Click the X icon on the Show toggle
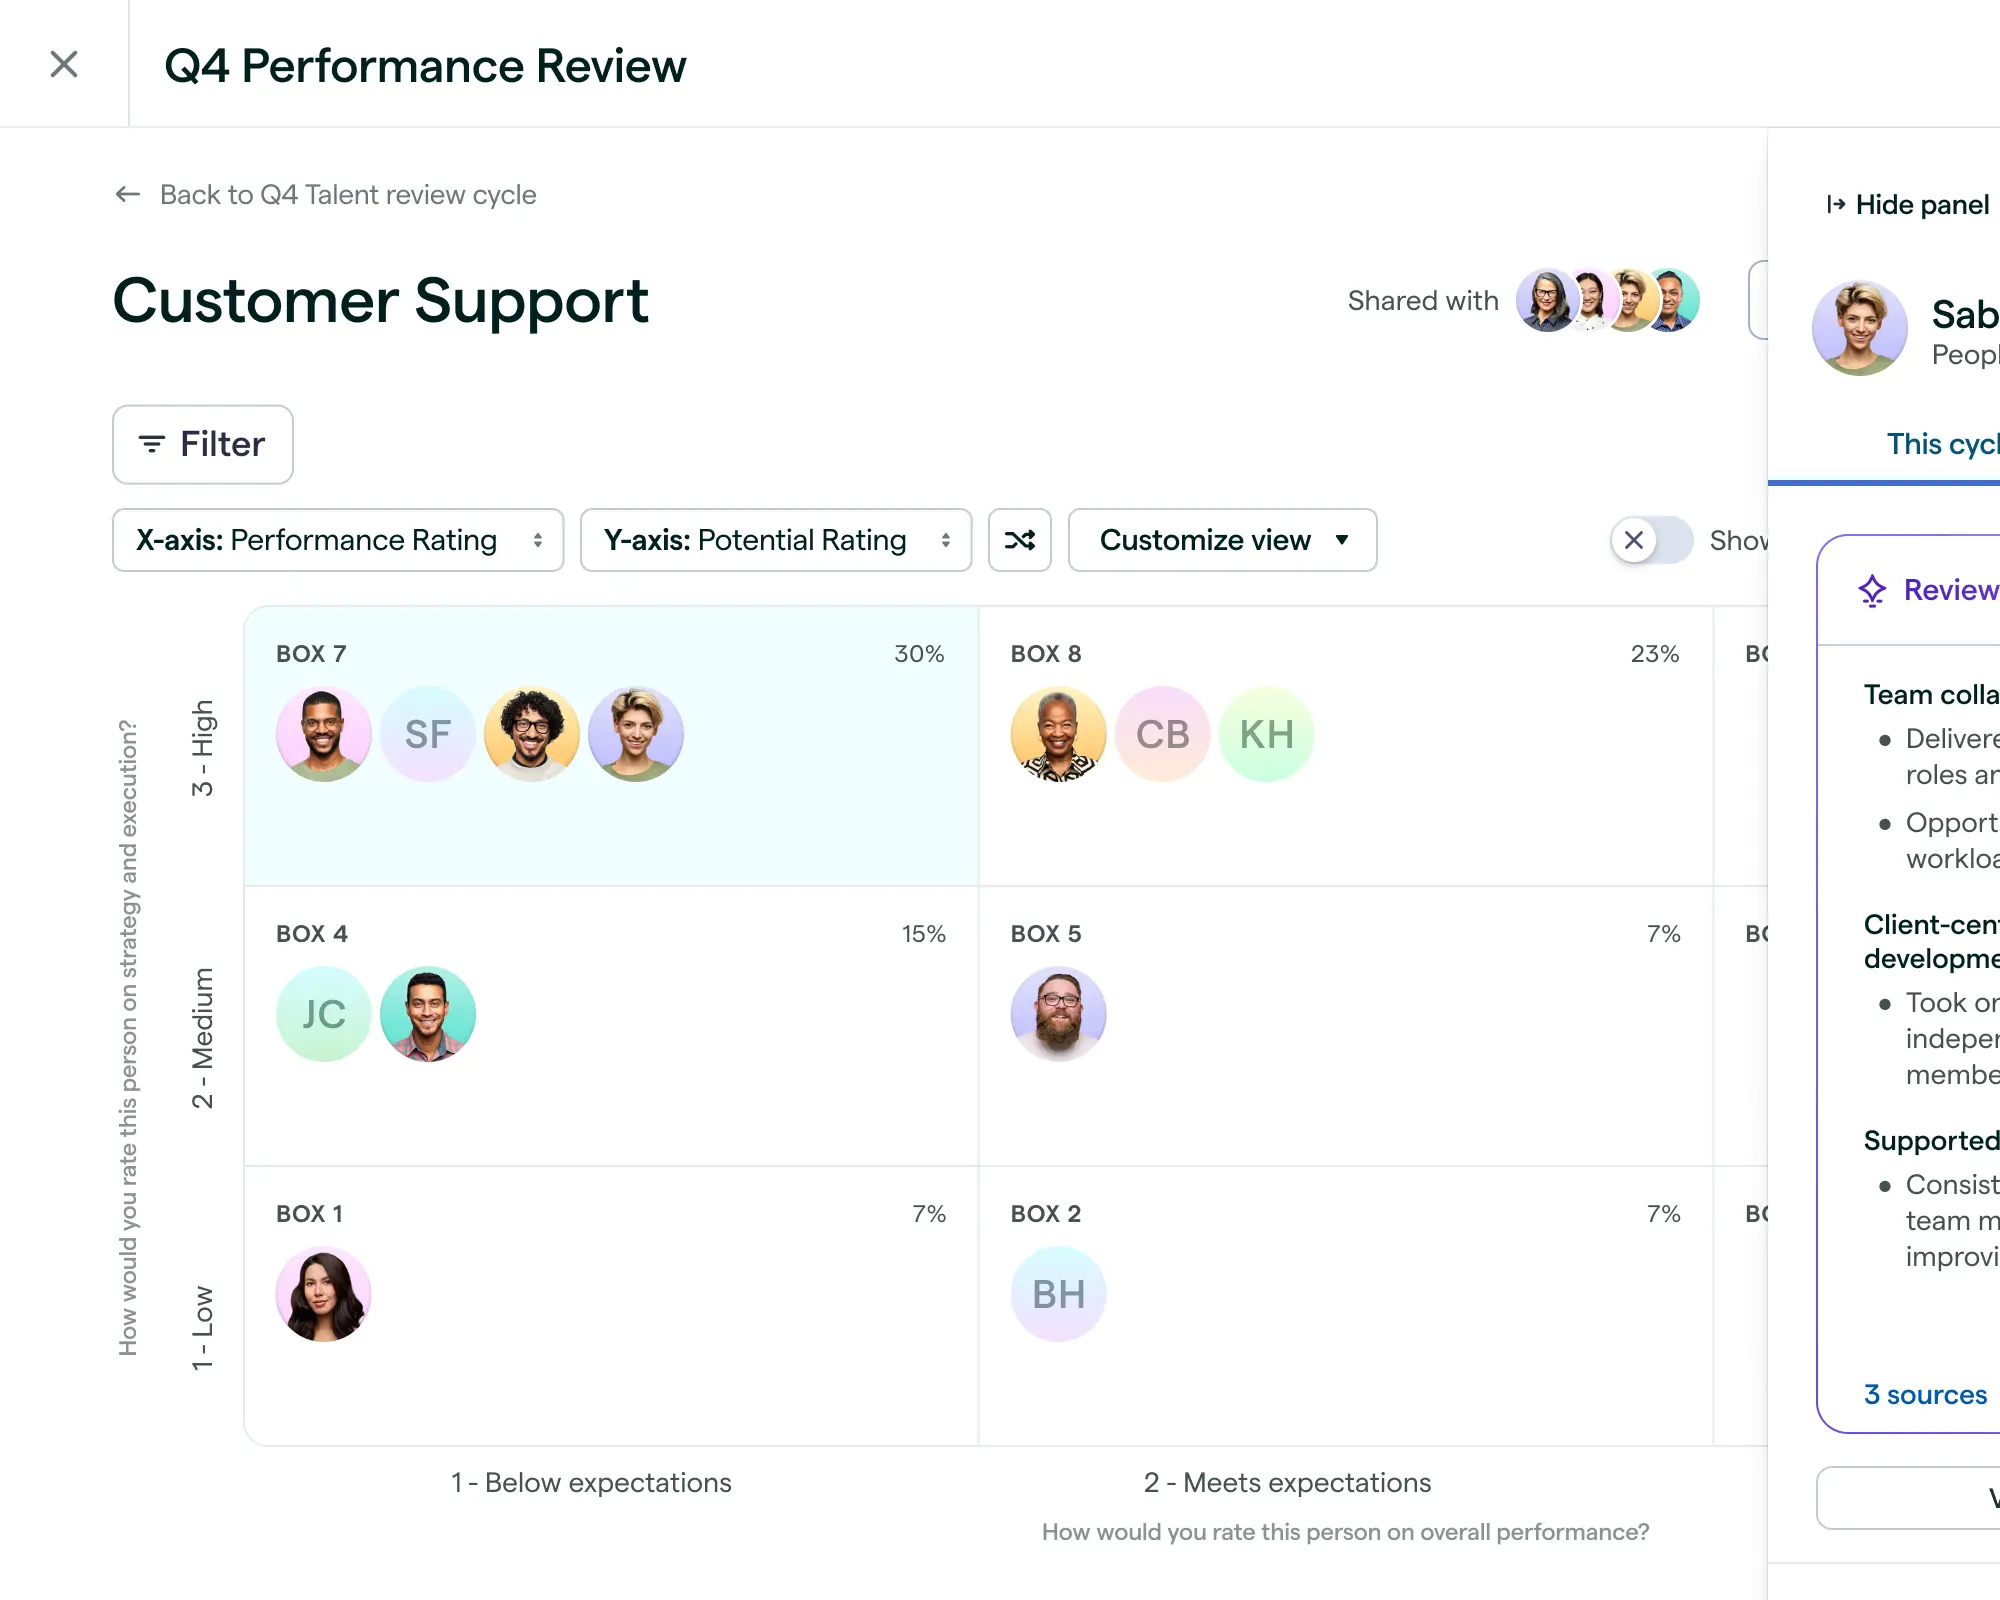The image size is (2000, 1600). click(1633, 540)
